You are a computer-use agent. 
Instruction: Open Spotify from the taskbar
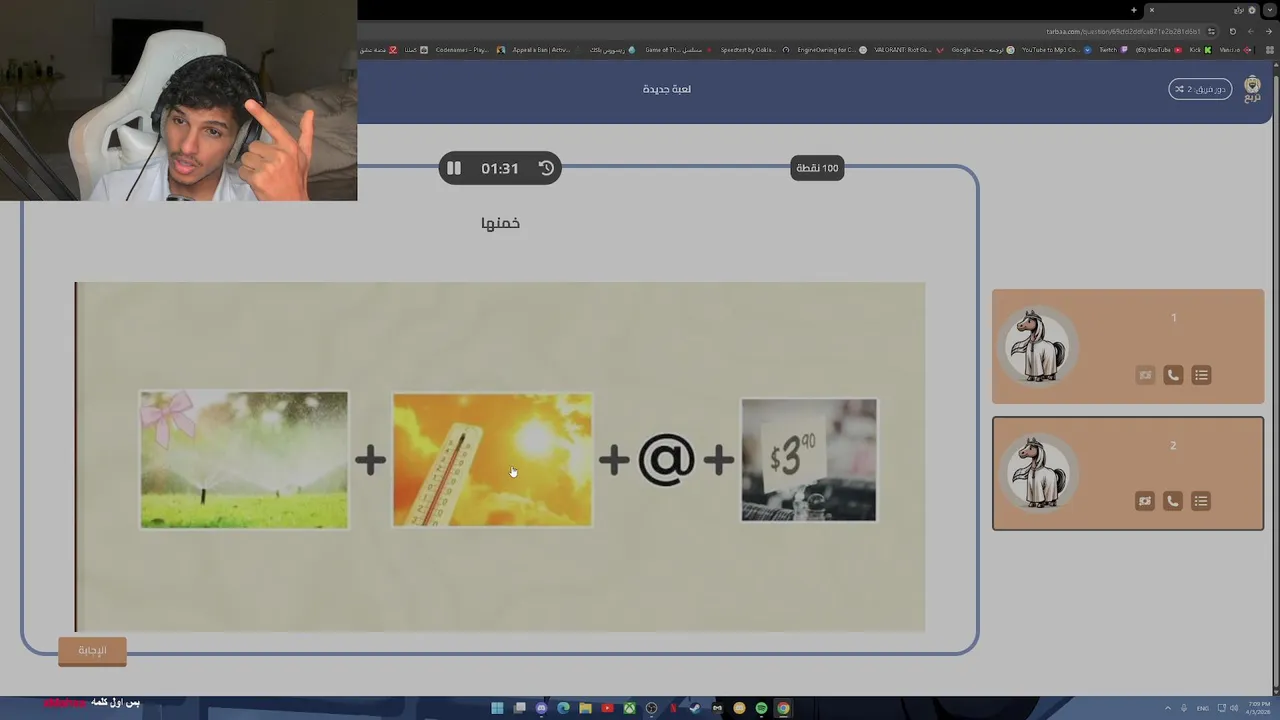[x=761, y=708]
